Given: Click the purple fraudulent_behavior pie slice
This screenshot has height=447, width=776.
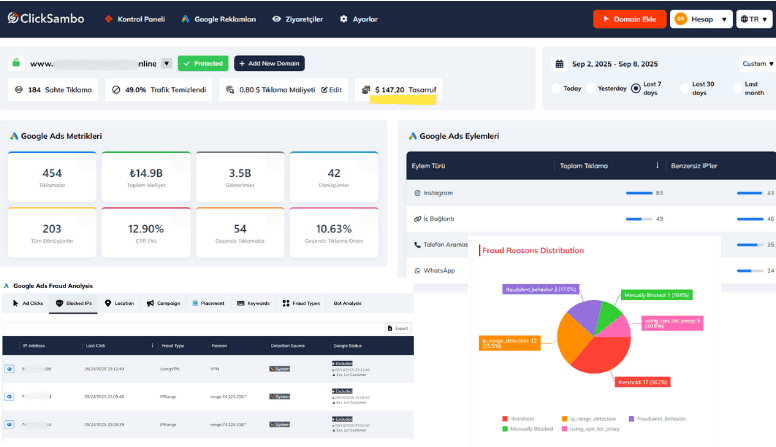Looking at the screenshot, I should tap(585, 315).
